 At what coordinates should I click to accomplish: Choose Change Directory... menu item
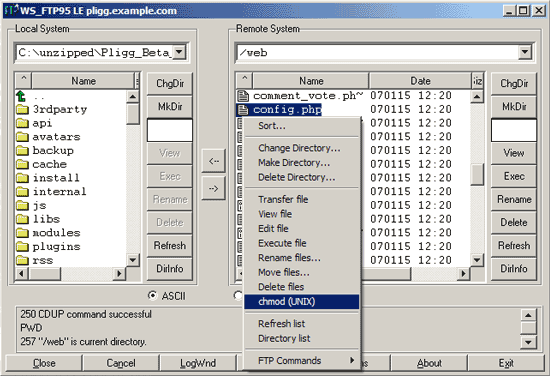click(x=302, y=148)
